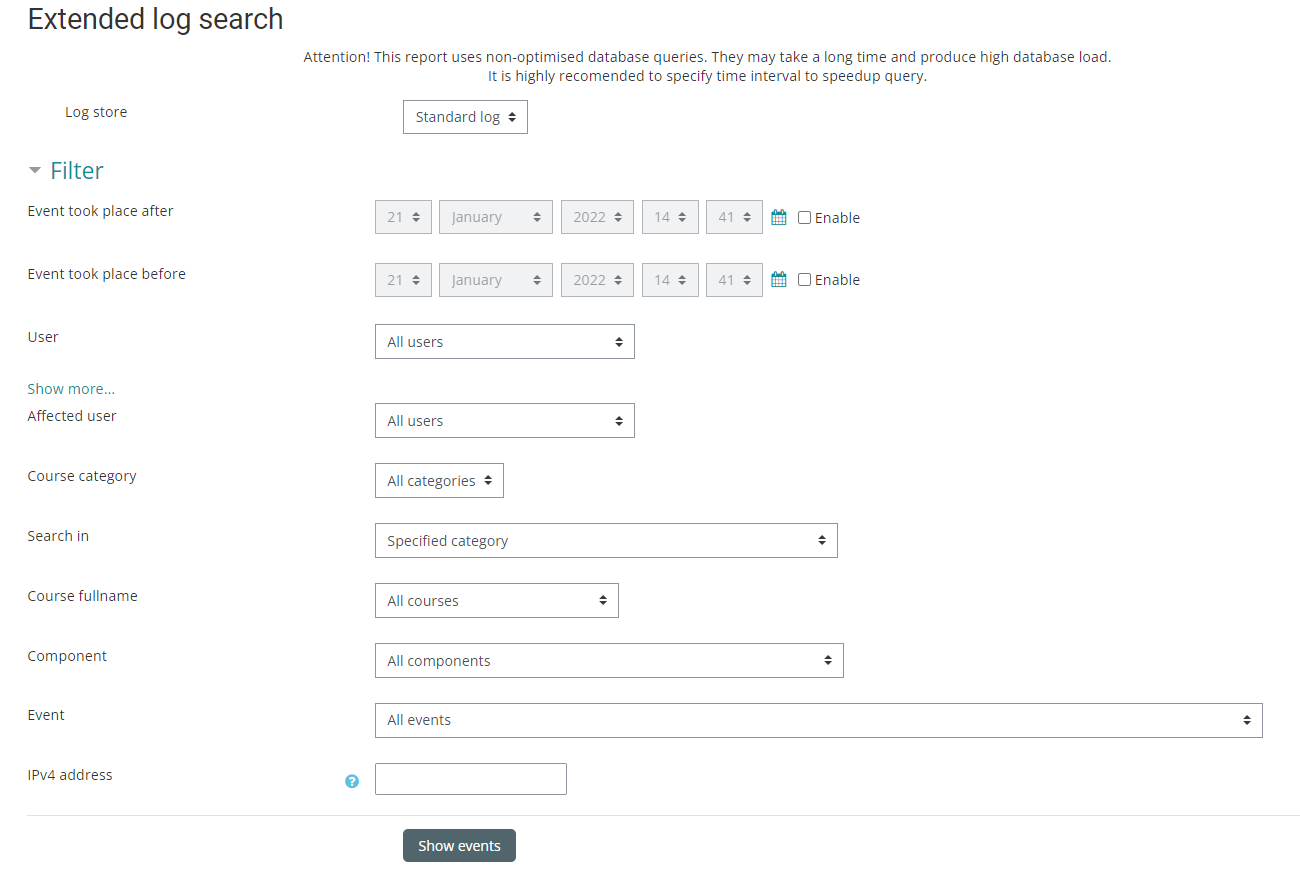Open the Component dropdown
The width and height of the screenshot is (1300, 874).
(x=609, y=661)
